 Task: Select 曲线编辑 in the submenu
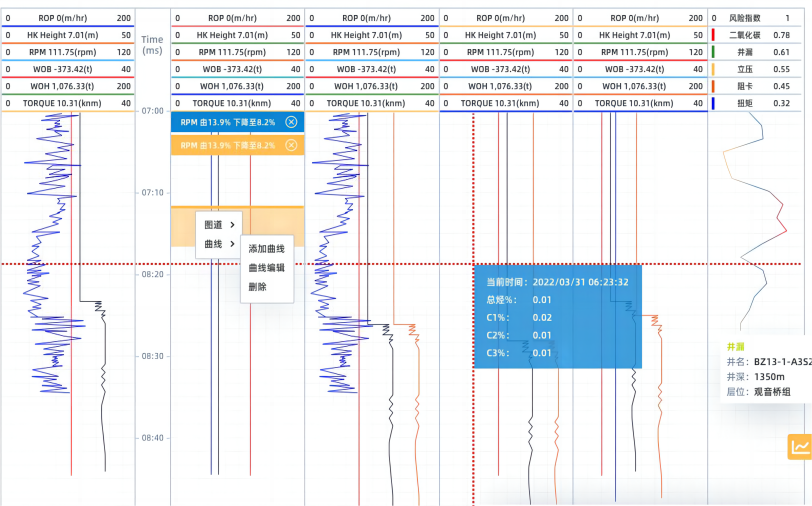pos(266,267)
